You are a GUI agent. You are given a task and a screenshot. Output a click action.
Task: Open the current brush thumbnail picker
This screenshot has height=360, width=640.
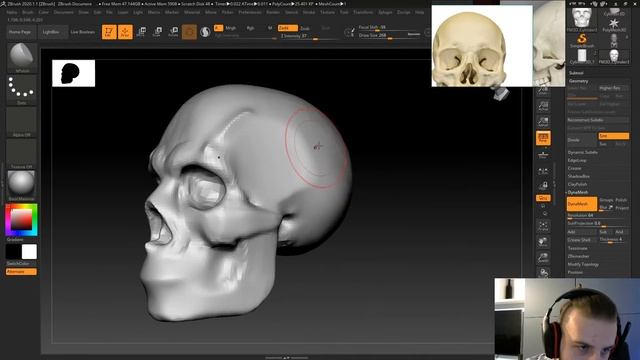point(22,58)
